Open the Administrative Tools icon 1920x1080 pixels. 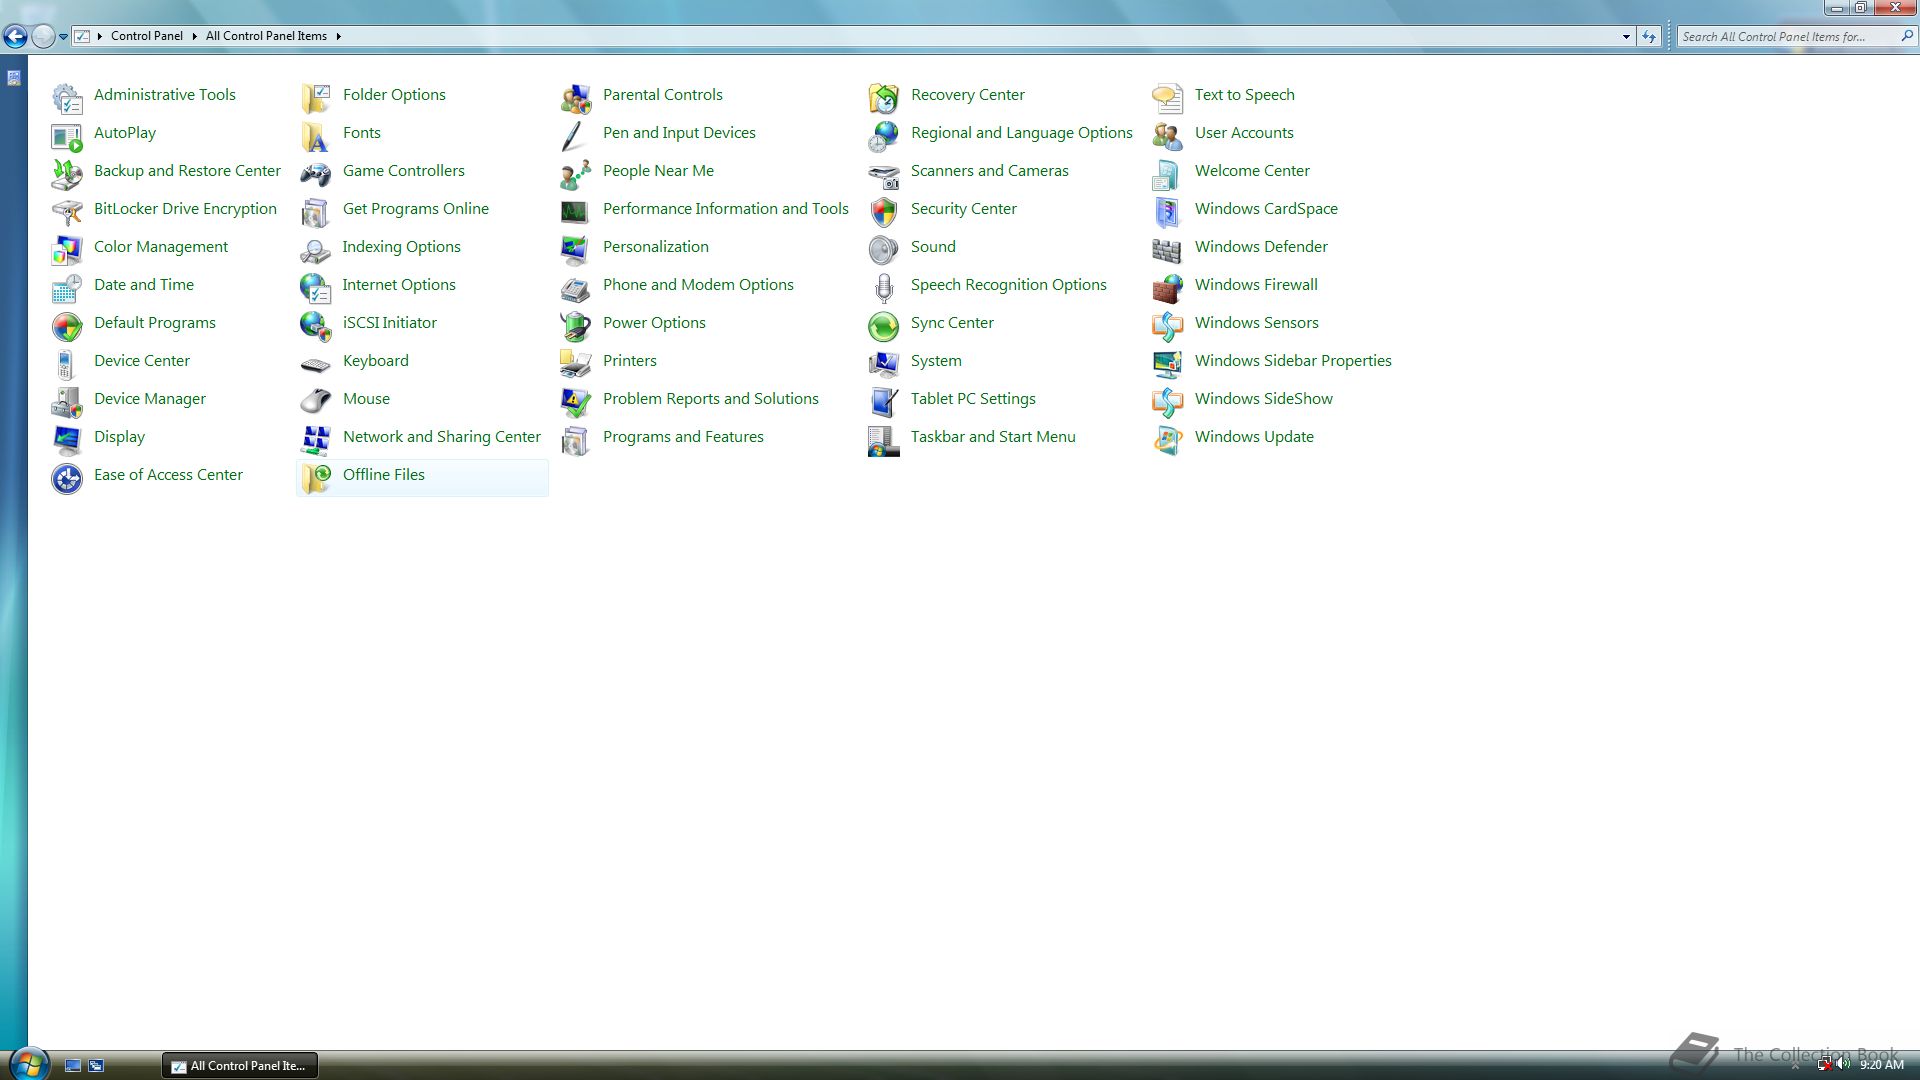67,97
